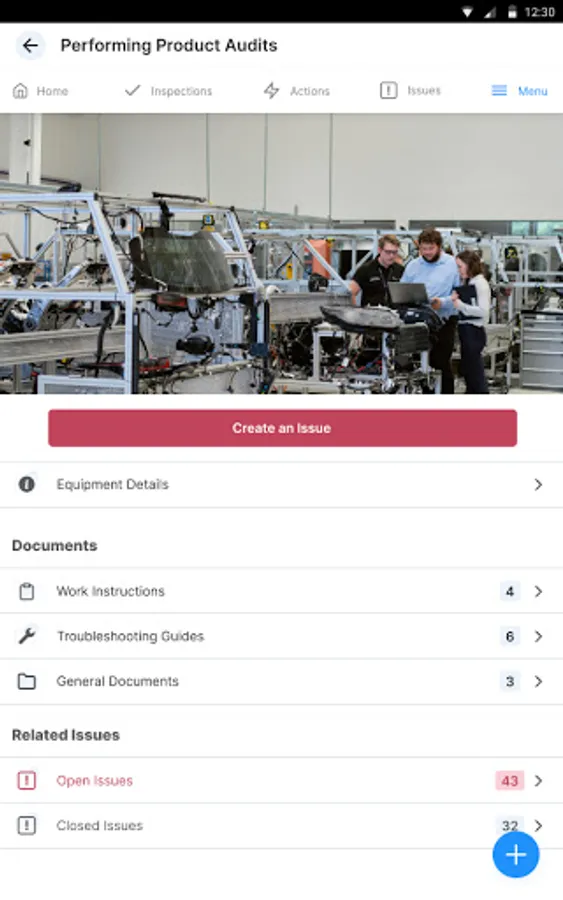This screenshot has width=563, height=900.
Task: Switch to the Inspections tab
Action: pos(169,91)
